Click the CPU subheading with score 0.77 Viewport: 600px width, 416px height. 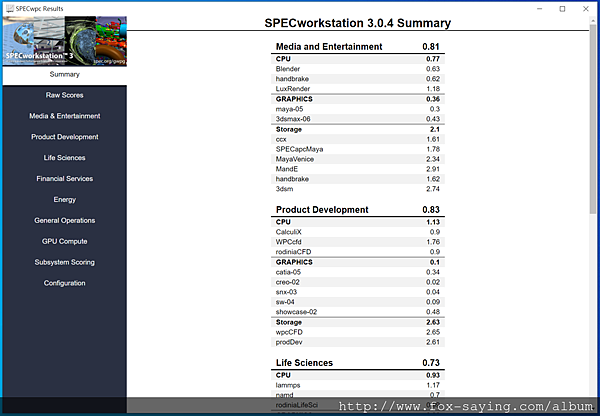click(x=358, y=59)
